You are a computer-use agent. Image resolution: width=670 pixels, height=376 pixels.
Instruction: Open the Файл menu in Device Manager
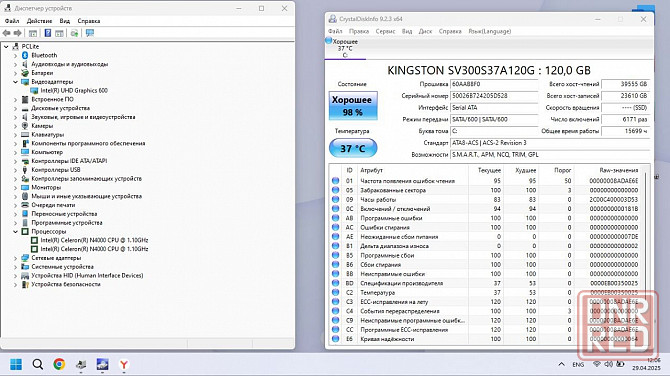12,21
